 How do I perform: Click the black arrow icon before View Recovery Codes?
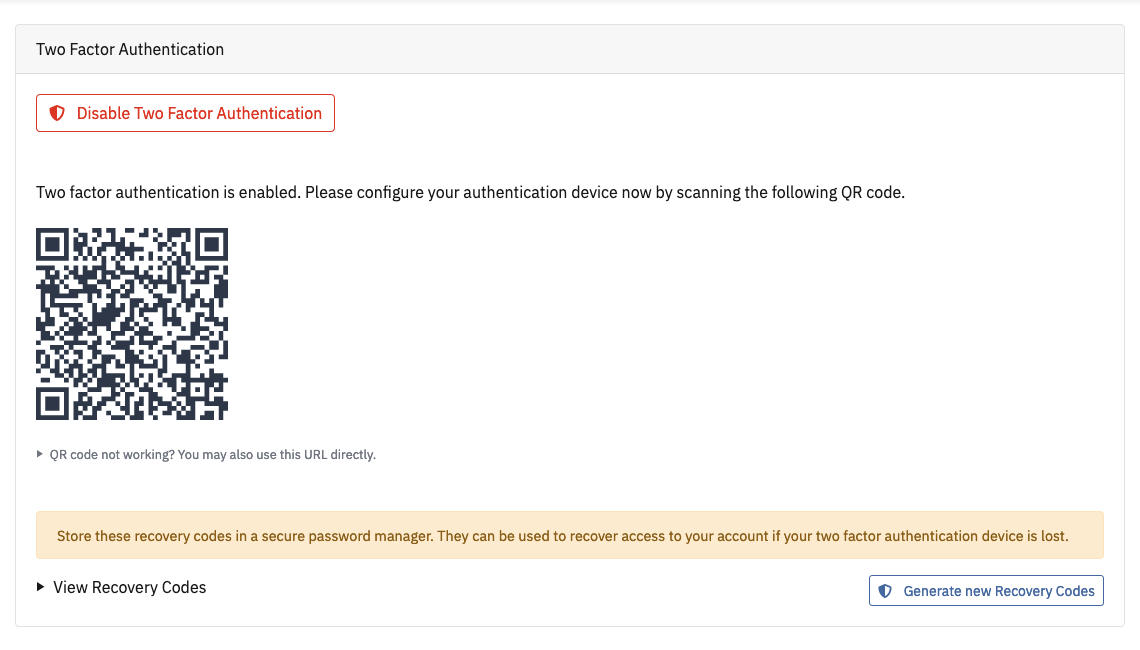click(41, 588)
